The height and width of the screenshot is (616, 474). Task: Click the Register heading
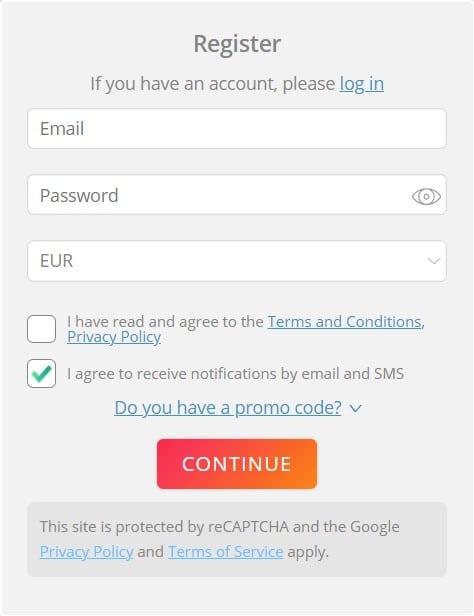237,44
